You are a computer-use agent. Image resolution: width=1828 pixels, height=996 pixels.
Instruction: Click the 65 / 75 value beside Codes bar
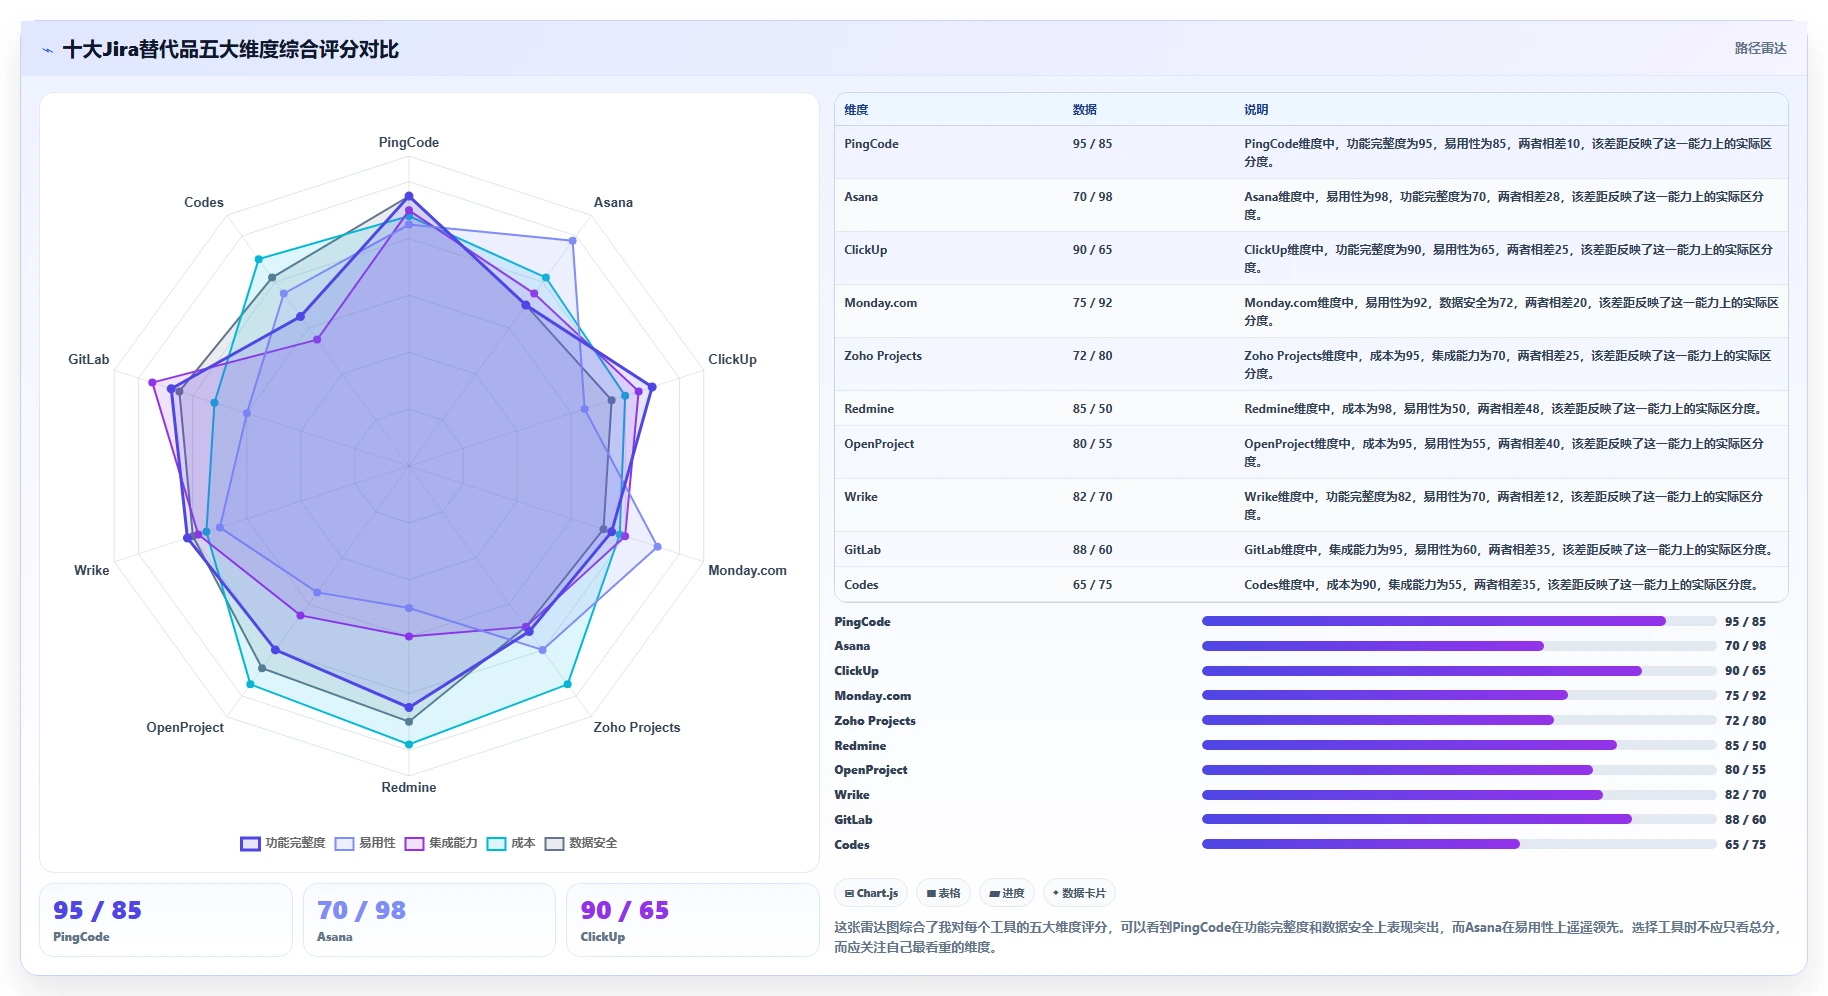tap(1745, 845)
